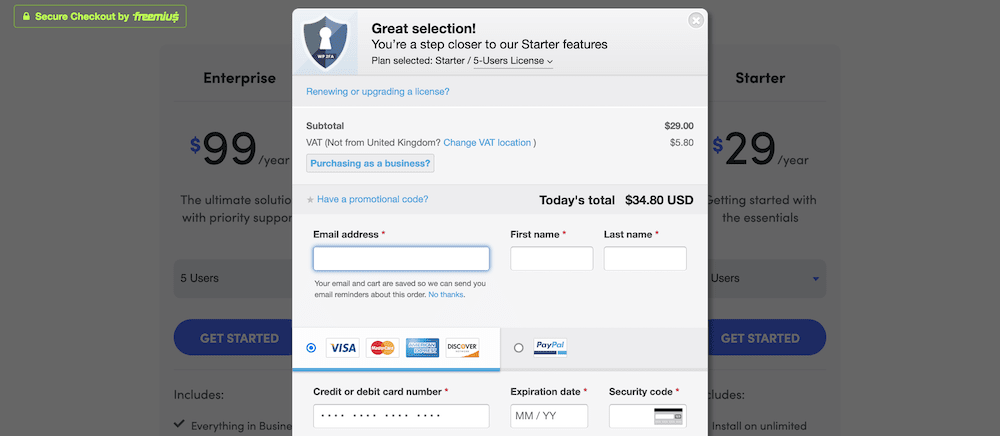
Task: Open the Enterprise 5 Users dropdown
Action: [x=233, y=279]
